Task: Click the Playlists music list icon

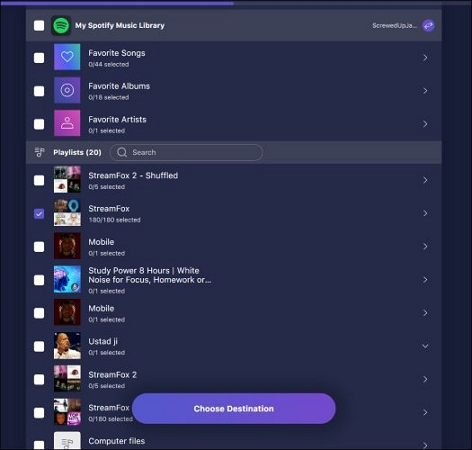Action: (x=39, y=152)
